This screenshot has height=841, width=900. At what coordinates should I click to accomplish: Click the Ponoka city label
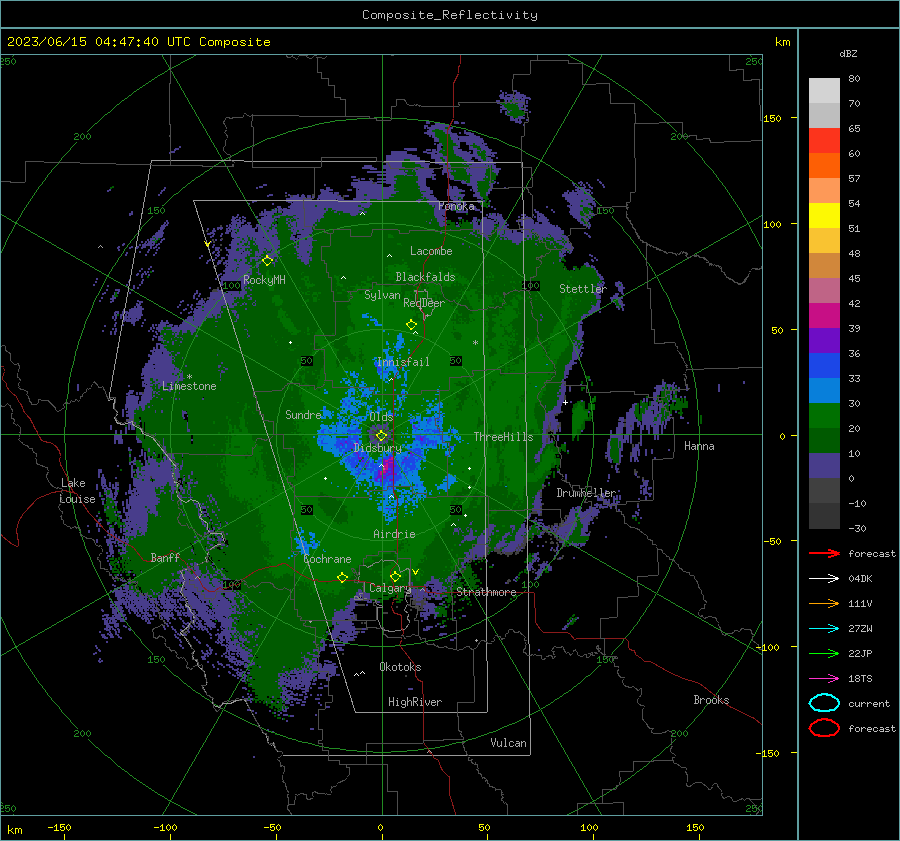pyautogui.click(x=456, y=206)
